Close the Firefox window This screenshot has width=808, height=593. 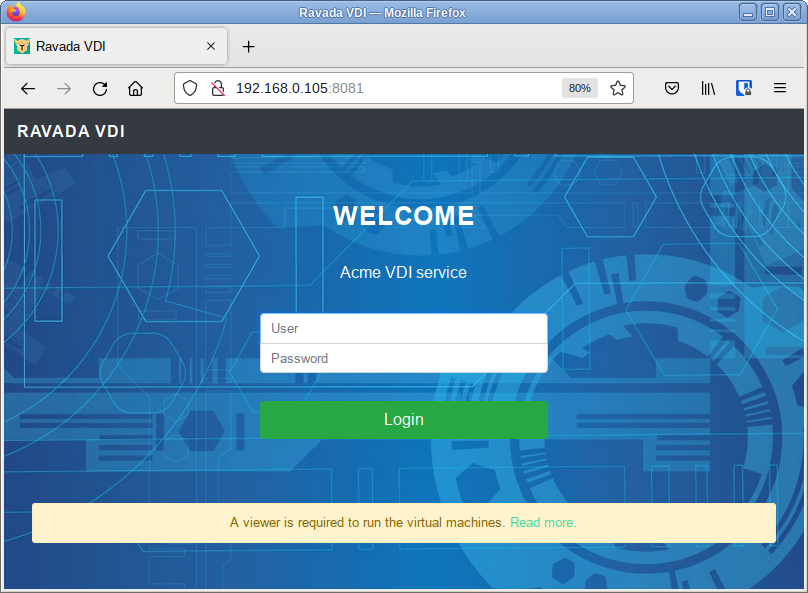click(x=792, y=12)
